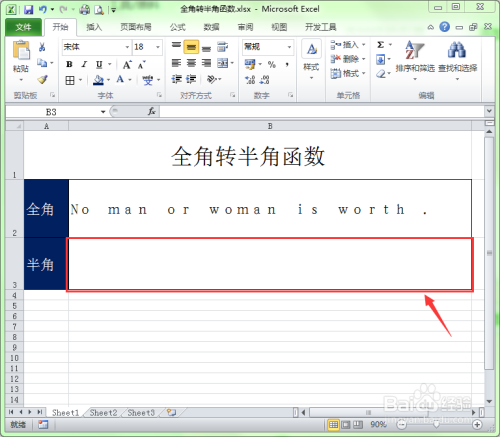Switch to Page Layout (页面布局) tab
Screen dimensions: 500x437
click(x=136, y=27)
